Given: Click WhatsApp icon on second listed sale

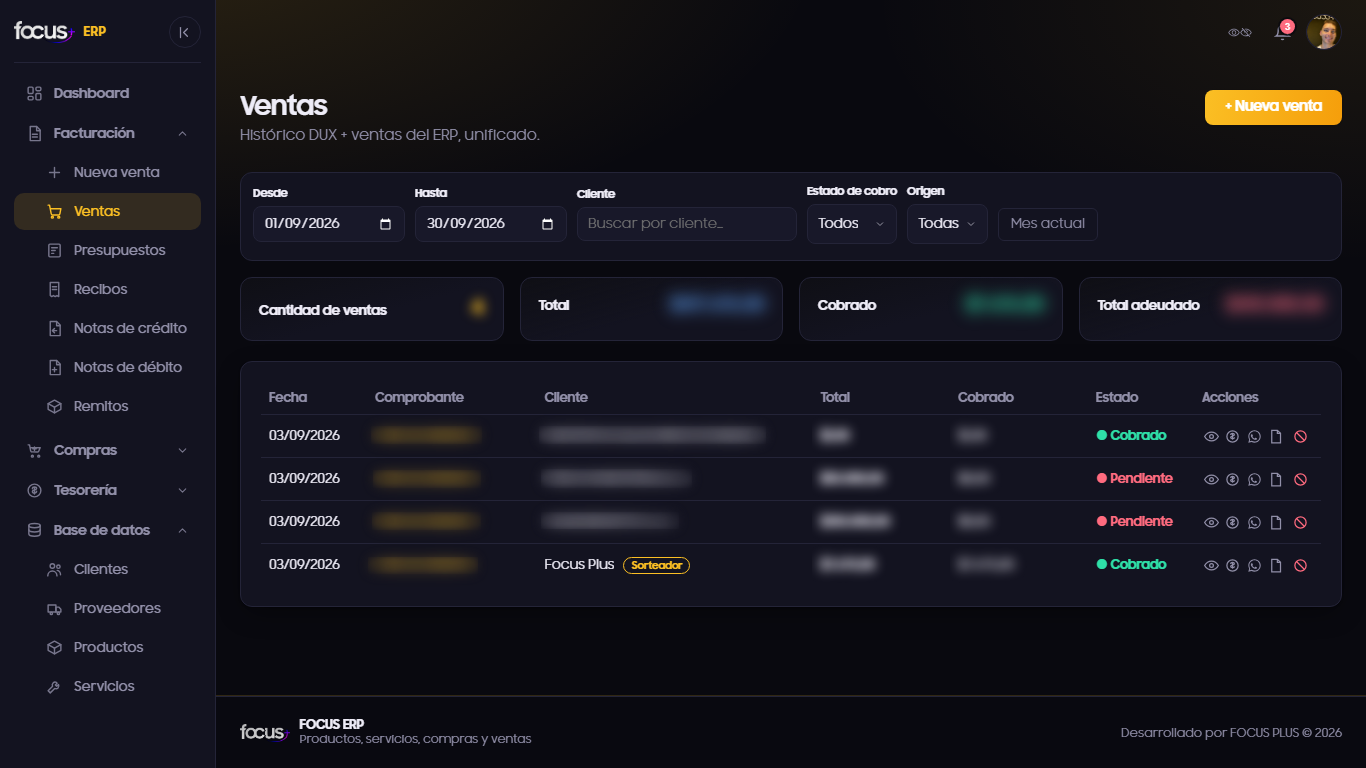Looking at the screenshot, I should click(1255, 480).
